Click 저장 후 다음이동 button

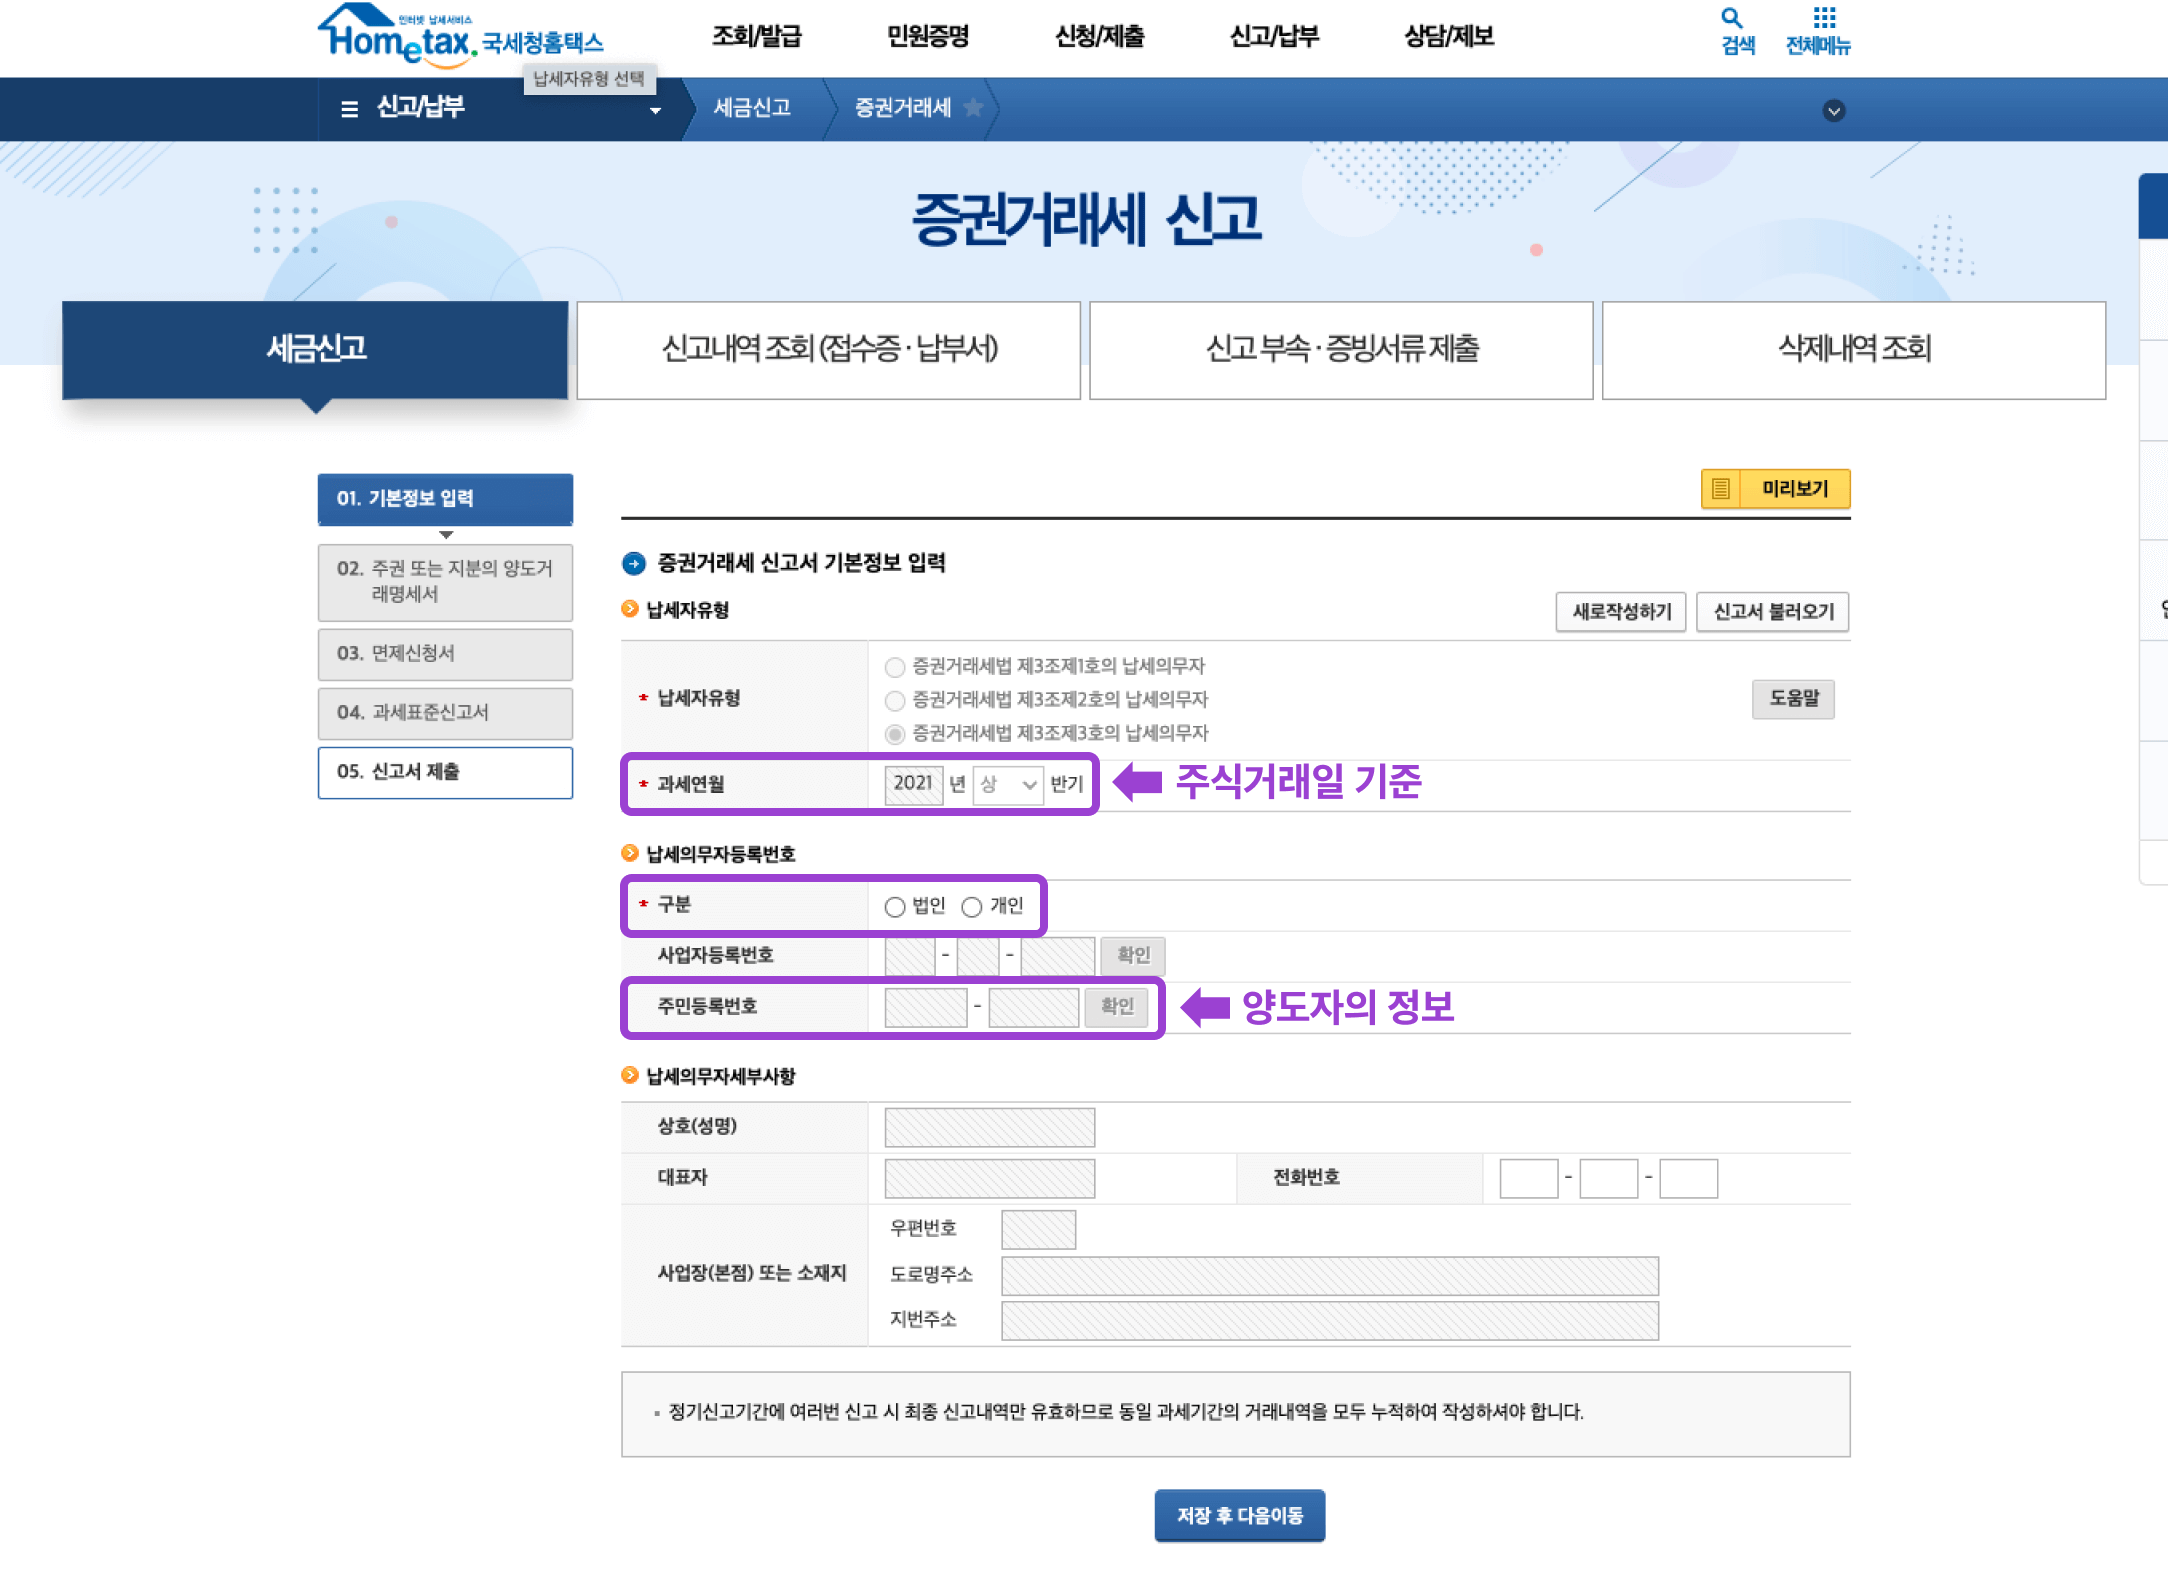click(x=1240, y=1516)
